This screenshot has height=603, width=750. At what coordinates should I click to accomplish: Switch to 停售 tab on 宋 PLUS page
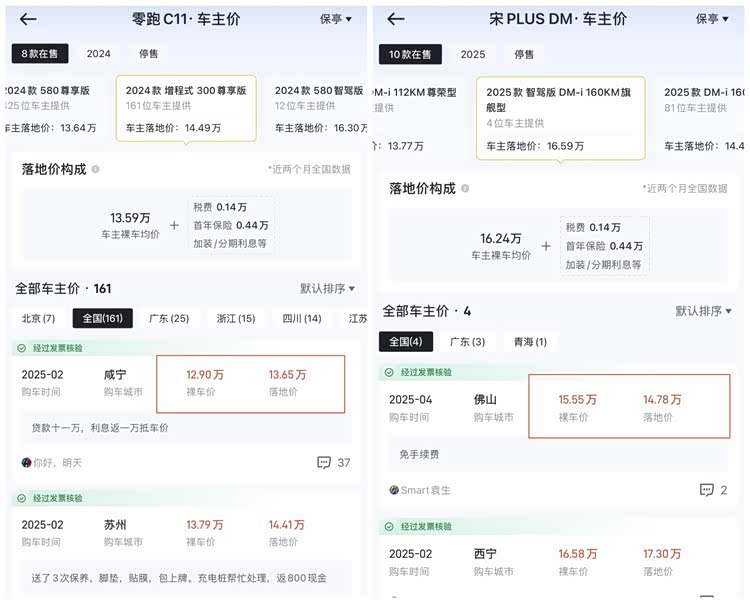[x=524, y=54]
